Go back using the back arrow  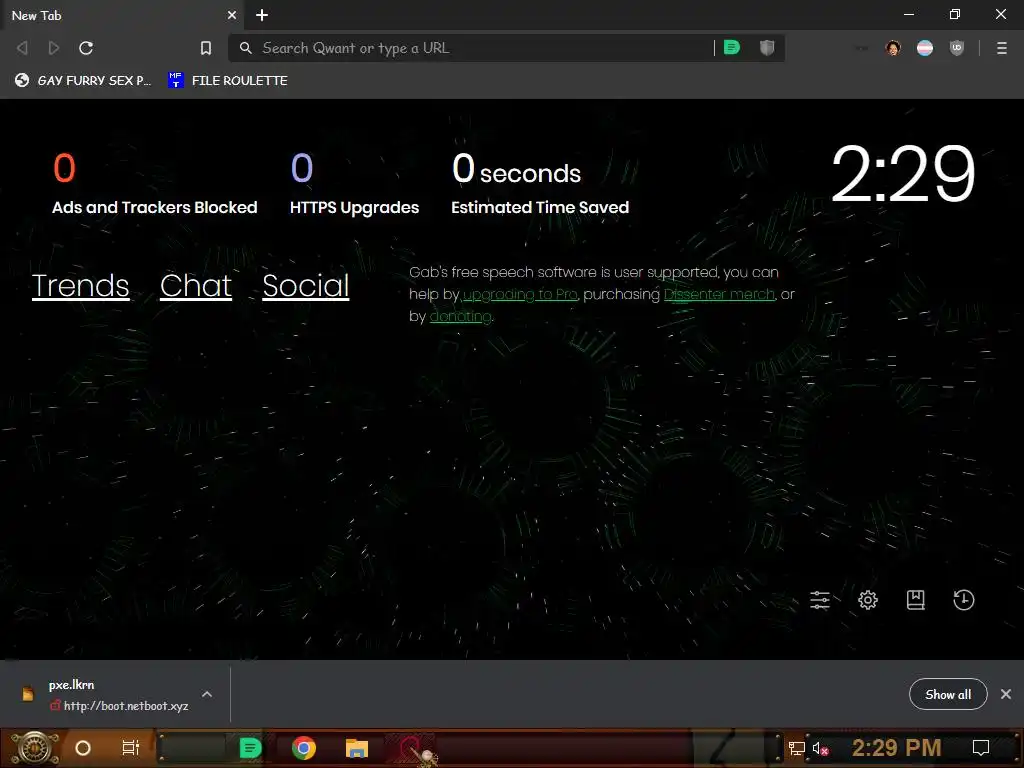coord(22,48)
